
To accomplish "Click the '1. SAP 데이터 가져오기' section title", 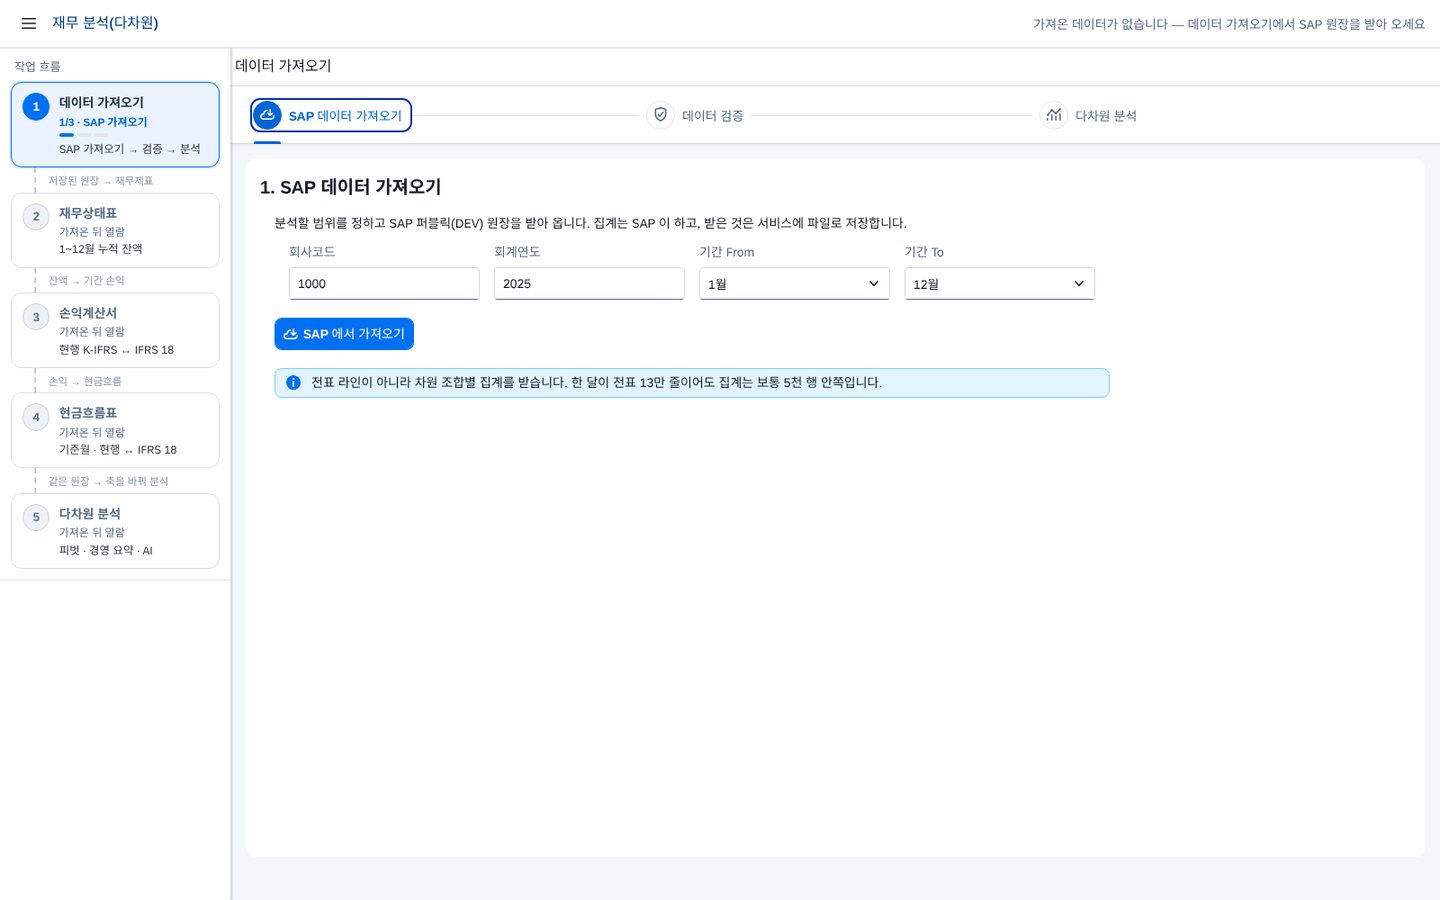I will [350, 187].
